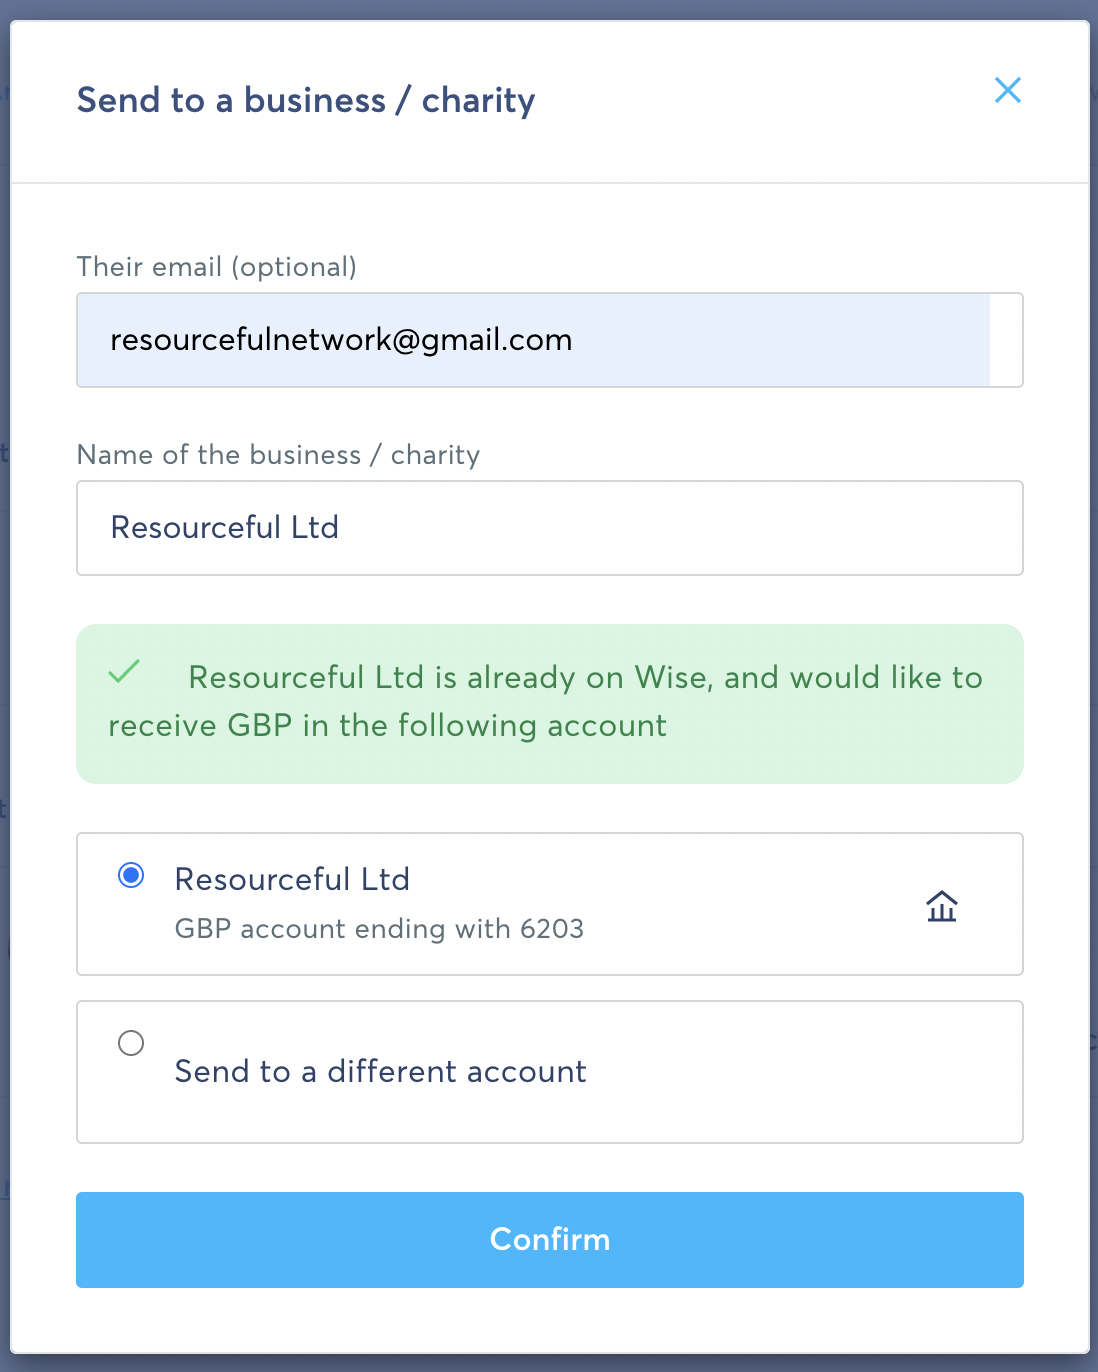Close the Send to business dialog
Image resolution: width=1098 pixels, height=1372 pixels.
pyautogui.click(x=1007, y=90)
